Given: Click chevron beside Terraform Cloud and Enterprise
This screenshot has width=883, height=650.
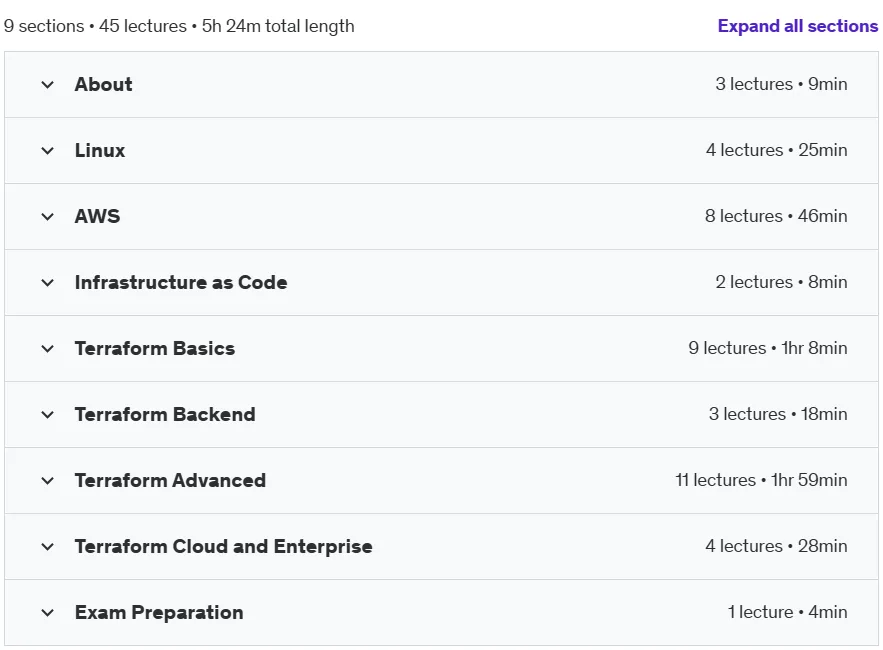Looking at the screenshot, I should pos(48,547).
